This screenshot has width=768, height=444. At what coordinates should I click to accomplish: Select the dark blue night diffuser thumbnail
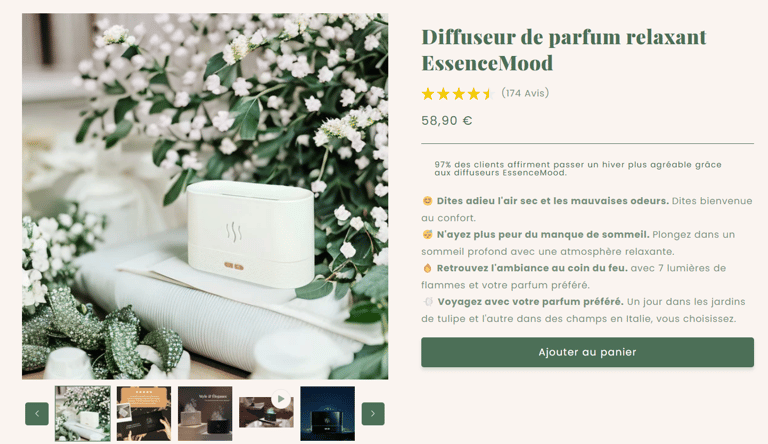point(327,414)
